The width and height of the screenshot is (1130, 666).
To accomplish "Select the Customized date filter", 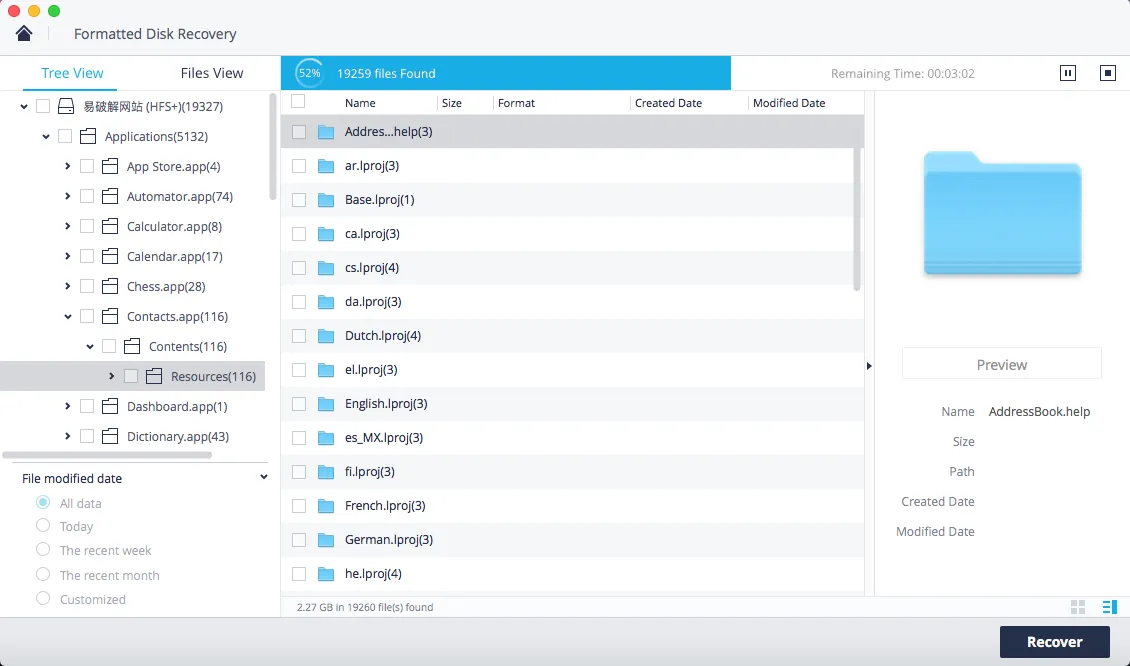I will [43, 598].
